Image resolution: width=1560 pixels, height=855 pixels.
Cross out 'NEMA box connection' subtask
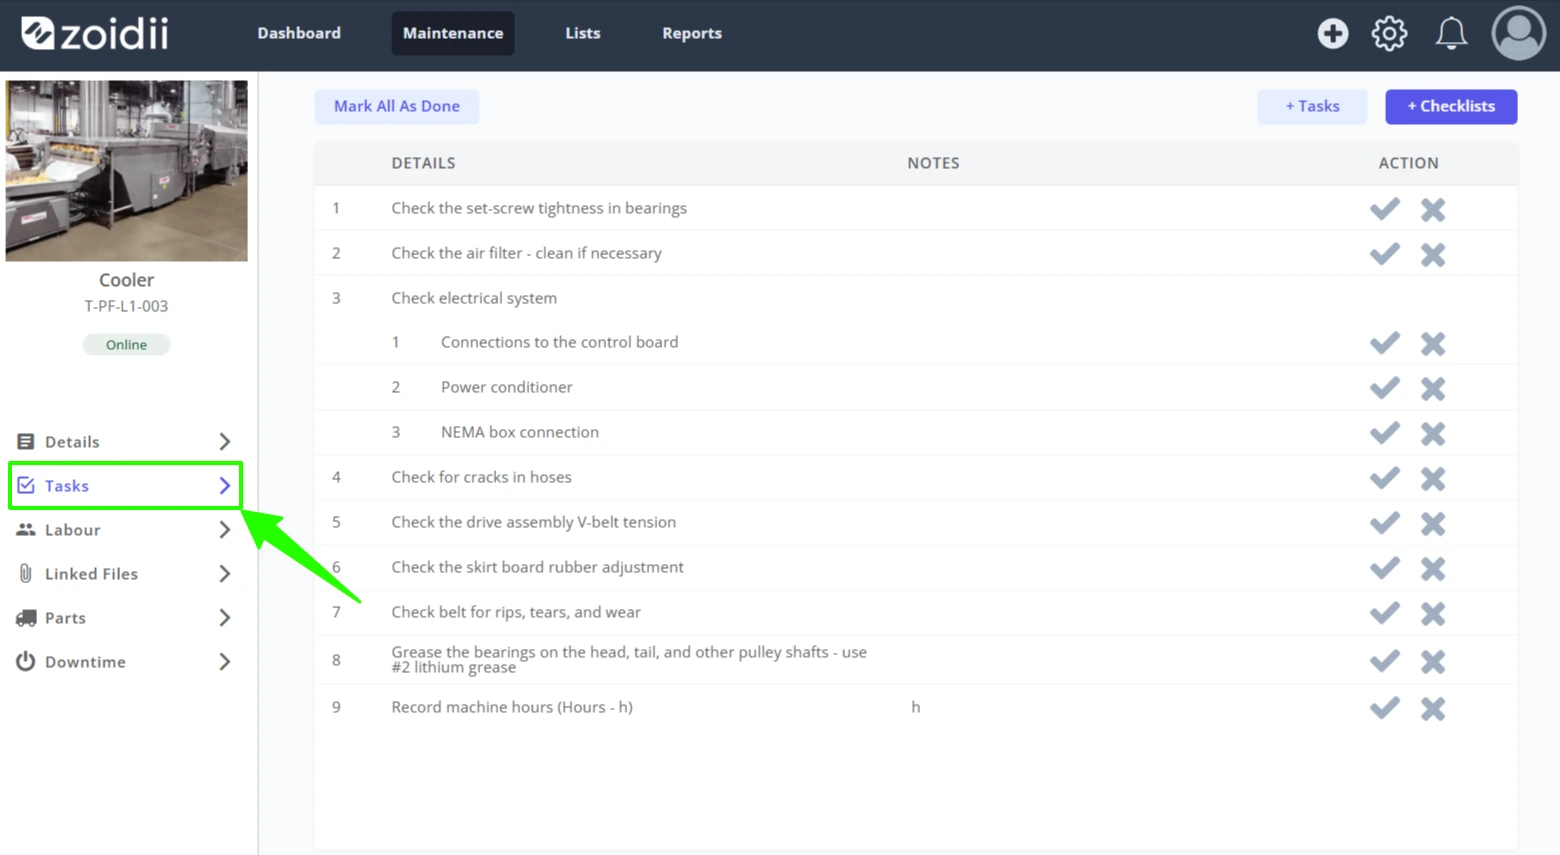point(1433,433)
